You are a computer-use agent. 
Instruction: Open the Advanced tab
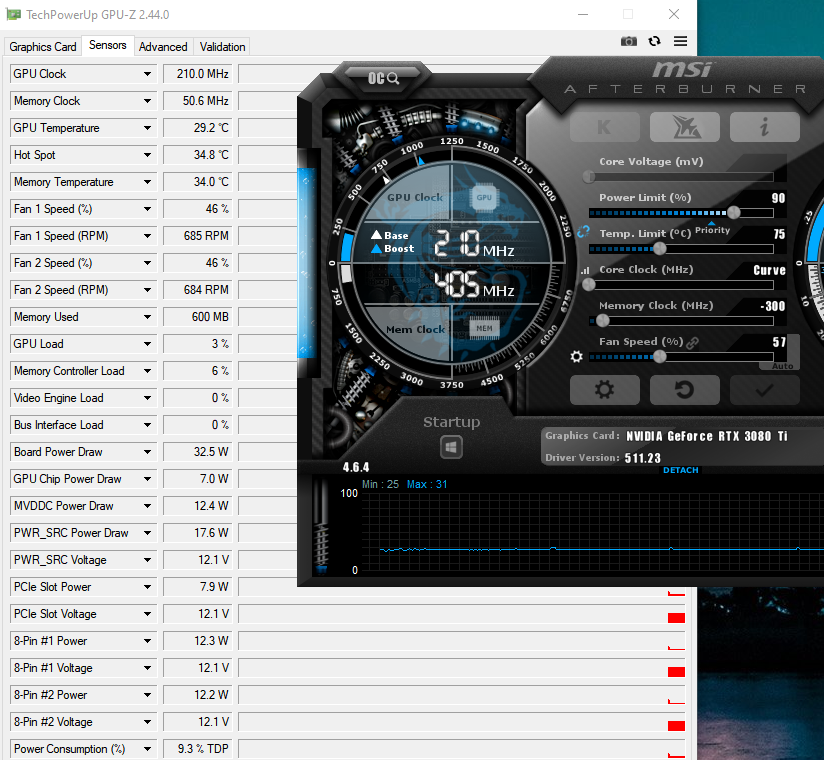[163, 47]
